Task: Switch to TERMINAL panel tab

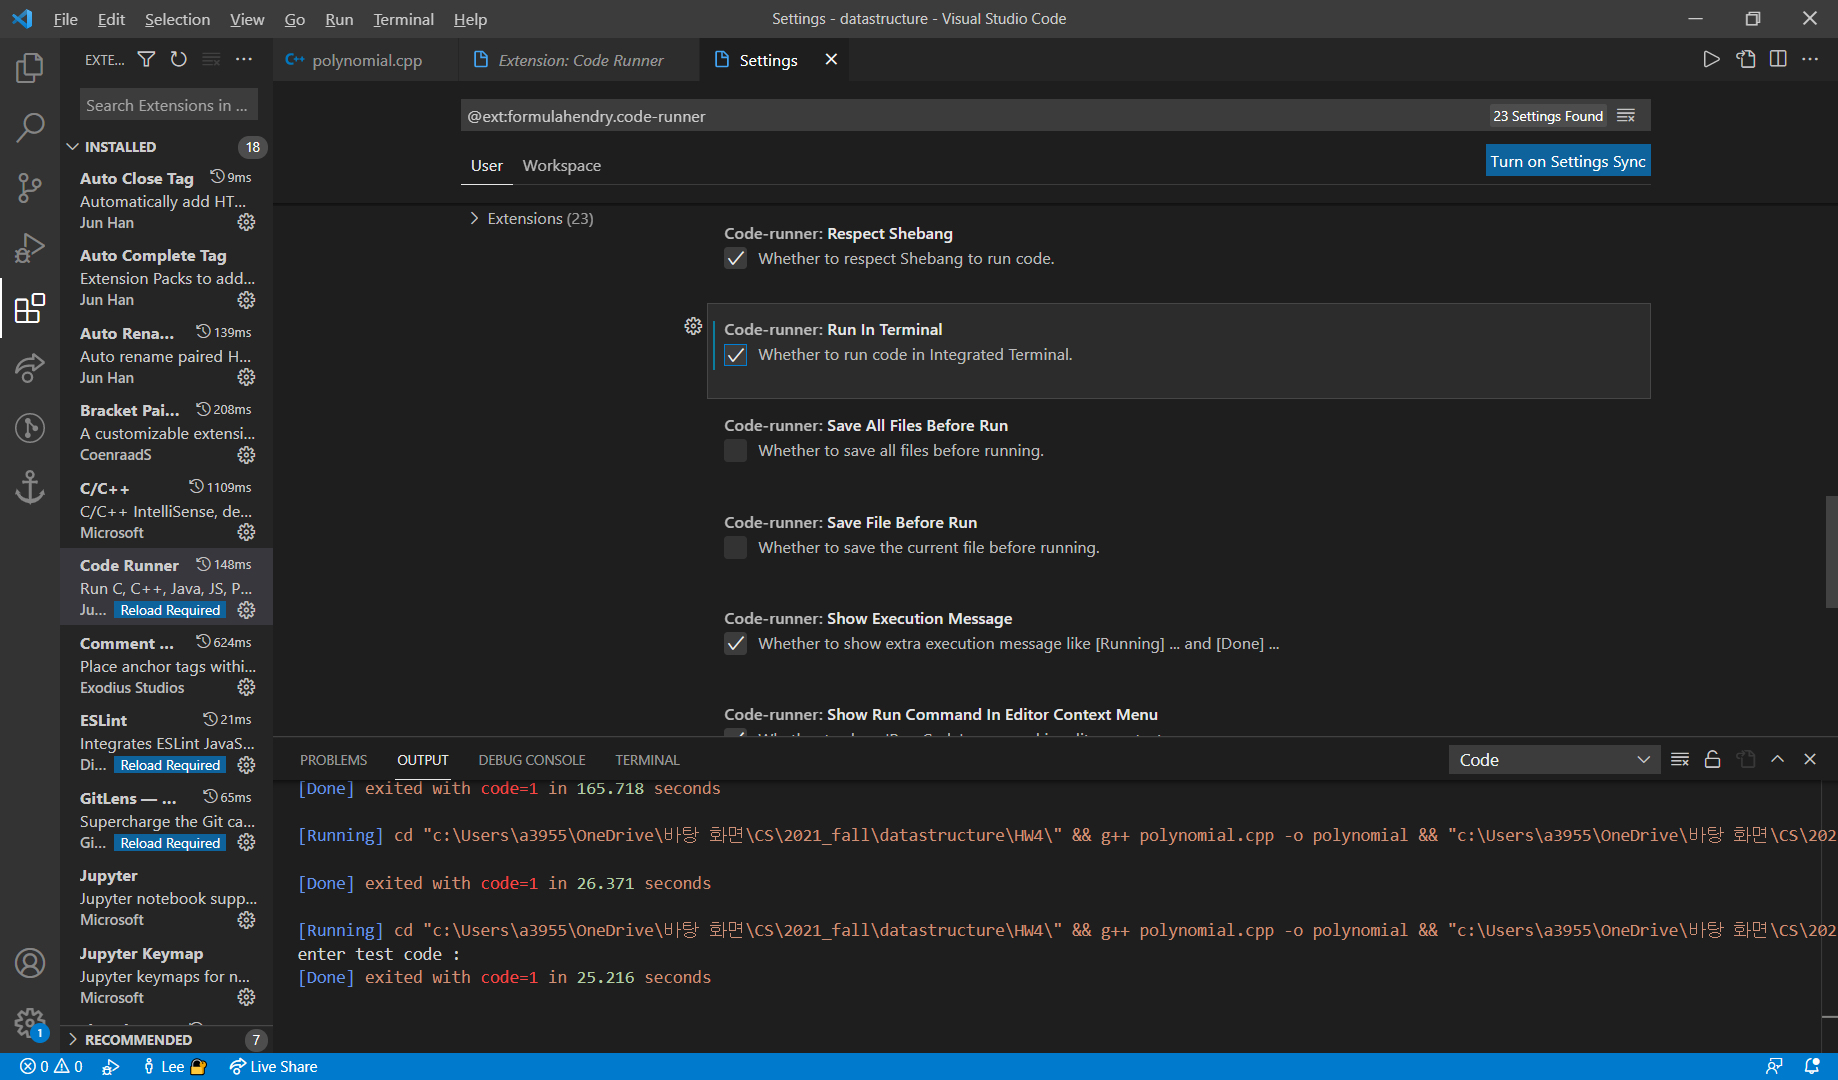Action: [x=647, y=760]
